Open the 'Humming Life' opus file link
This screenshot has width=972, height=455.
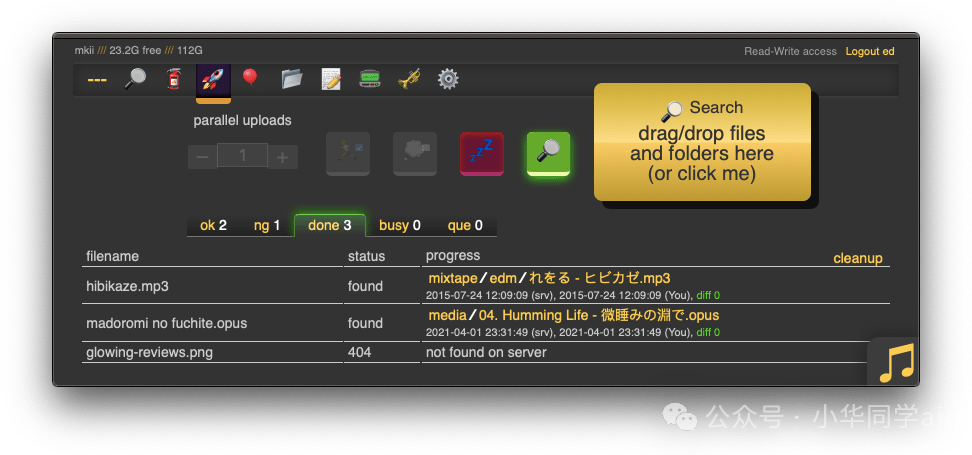pos(599,315)
